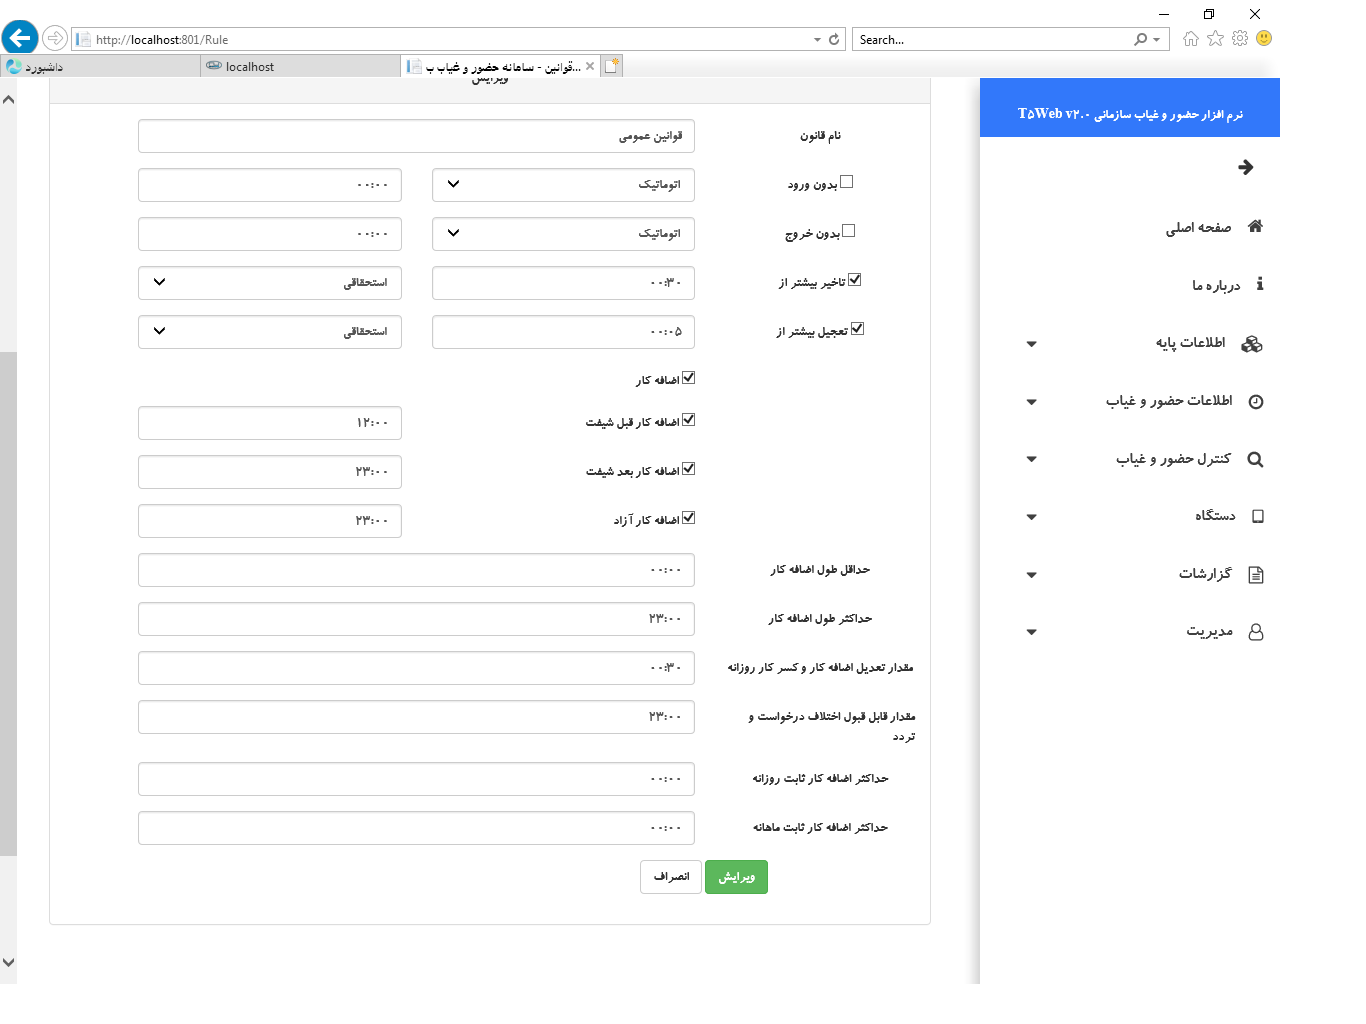
Task: Click the page vertical scrollbar thumb
Action: [x=8, y=604]
